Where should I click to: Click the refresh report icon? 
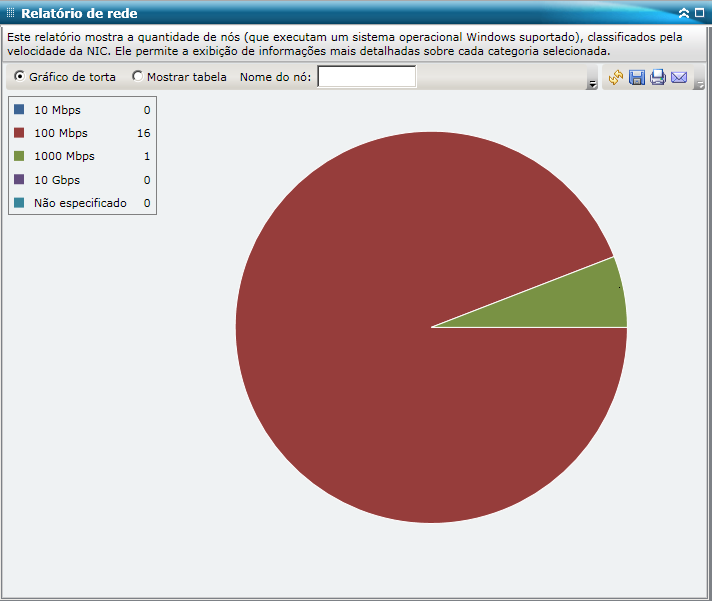point(616,78)
